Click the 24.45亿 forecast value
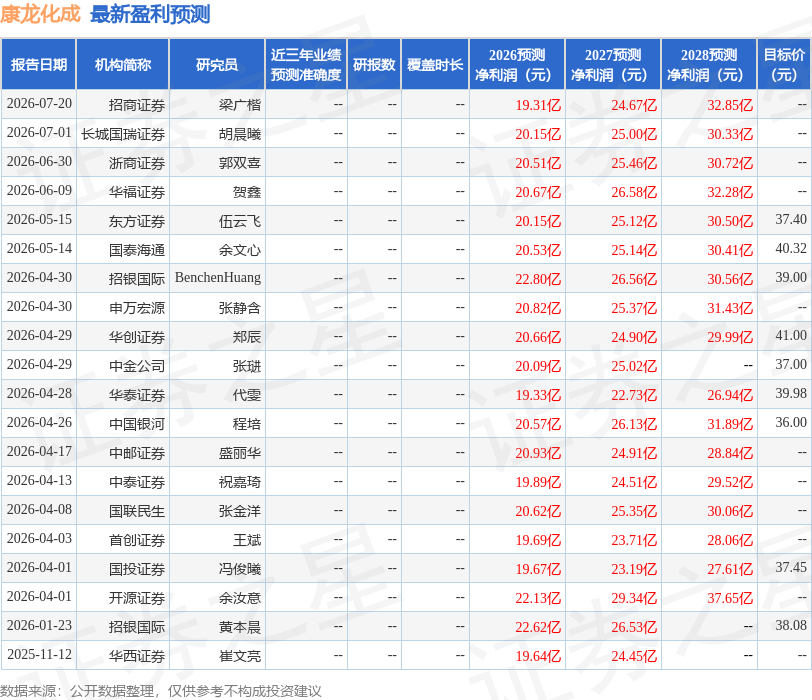The width and height of the screenshot is (812, 700). pyautogui.click(x=634, y=656)
